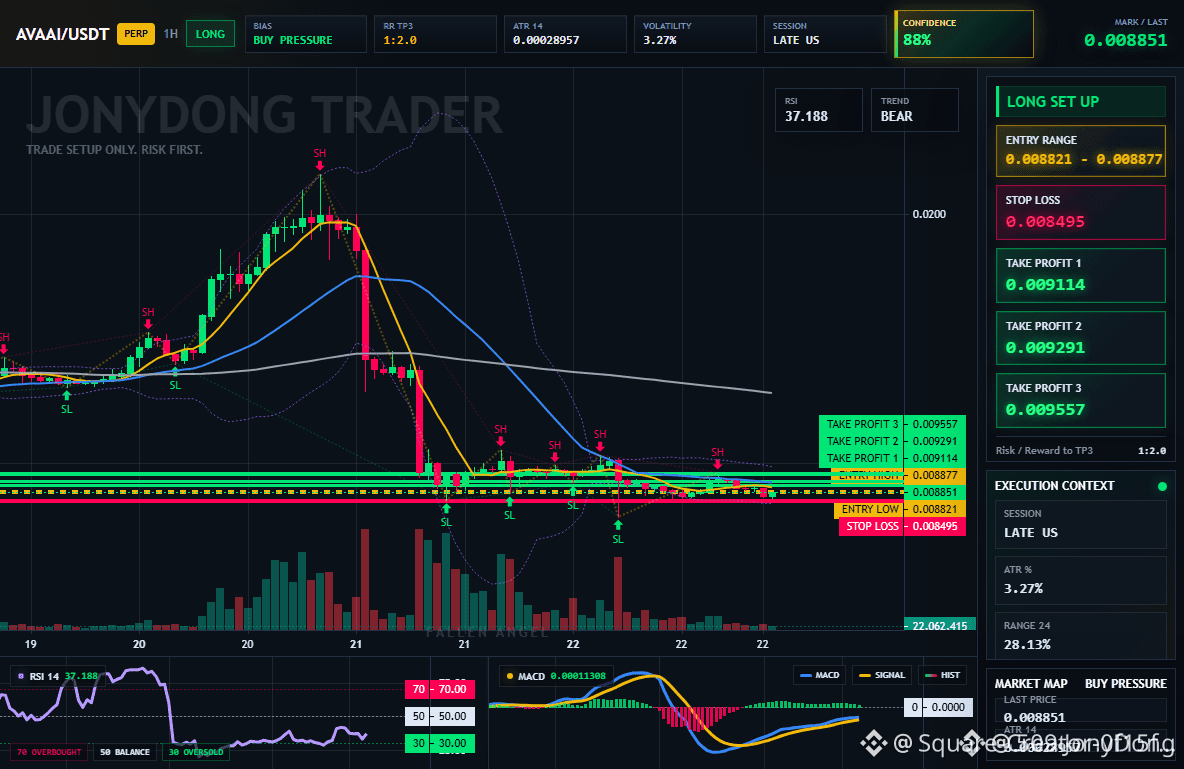Click the yellow dot next to the MACD label
Screen dimensions: 1184x769
click(x=510, y=676)
